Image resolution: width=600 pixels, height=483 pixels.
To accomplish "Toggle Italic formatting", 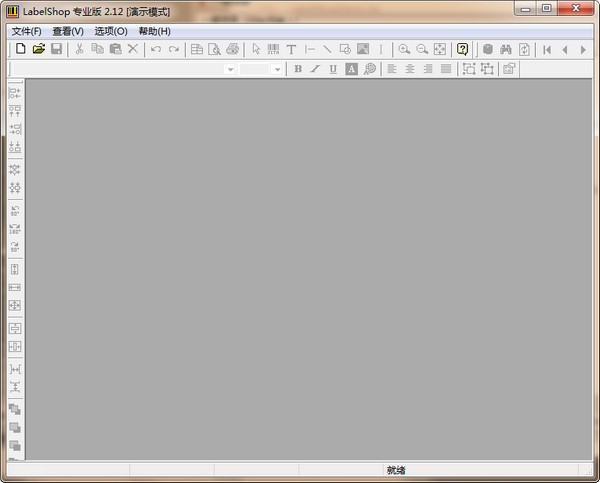I will (x=315, y=69).
